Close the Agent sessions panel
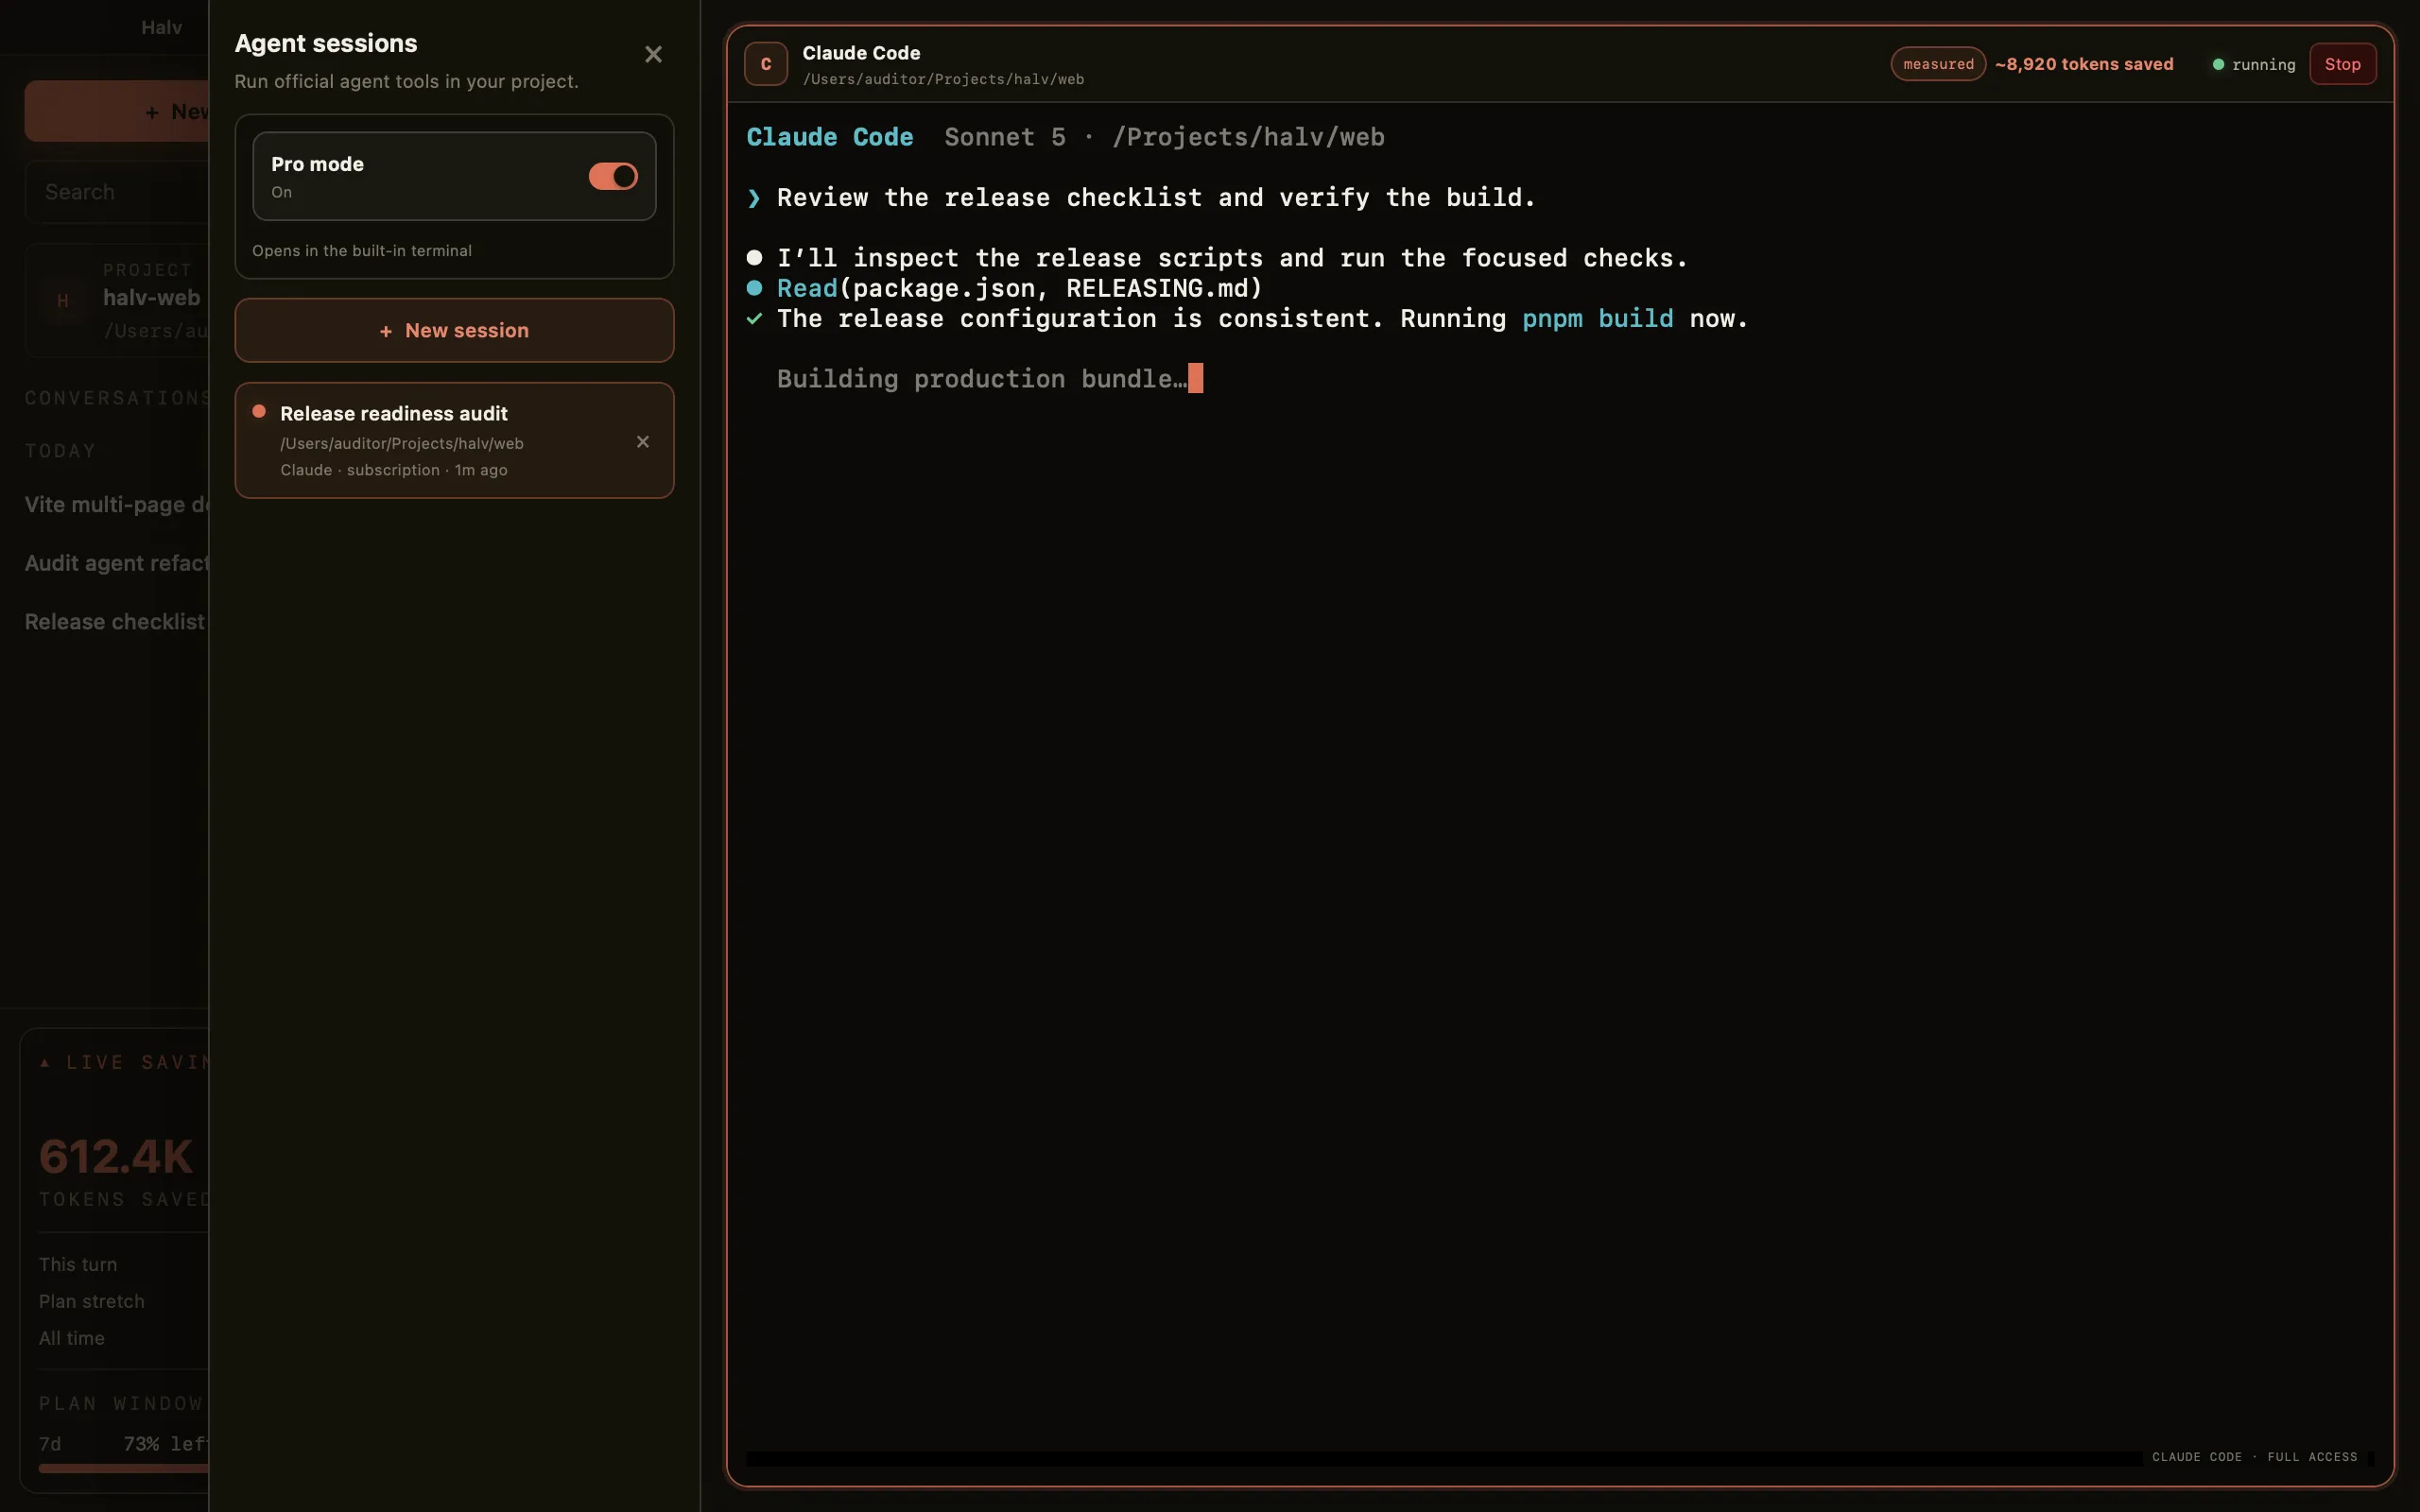Screen dimensions: 2420x1512 (653, 54)
